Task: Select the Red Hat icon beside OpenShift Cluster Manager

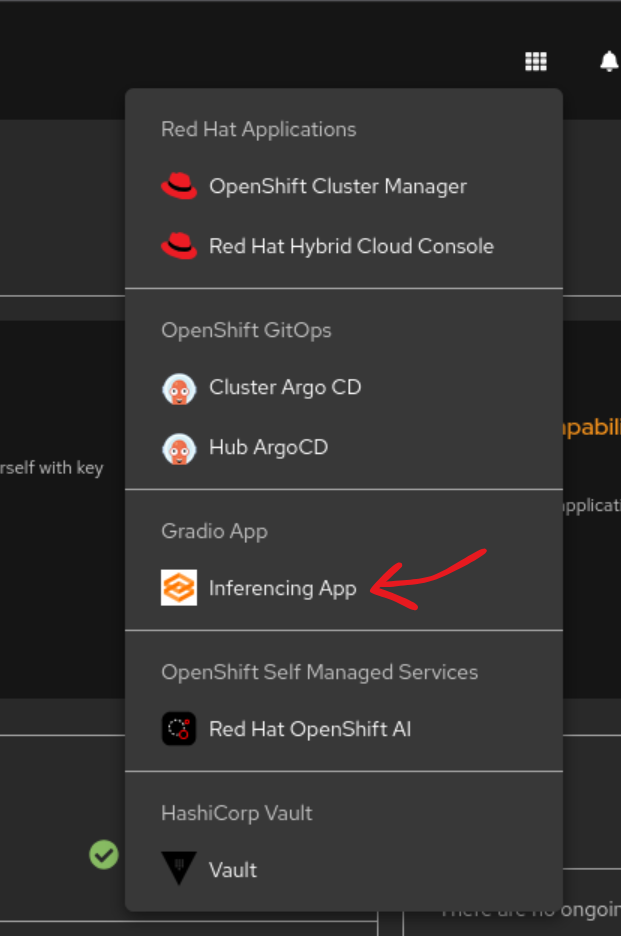Action: (180, 186)
